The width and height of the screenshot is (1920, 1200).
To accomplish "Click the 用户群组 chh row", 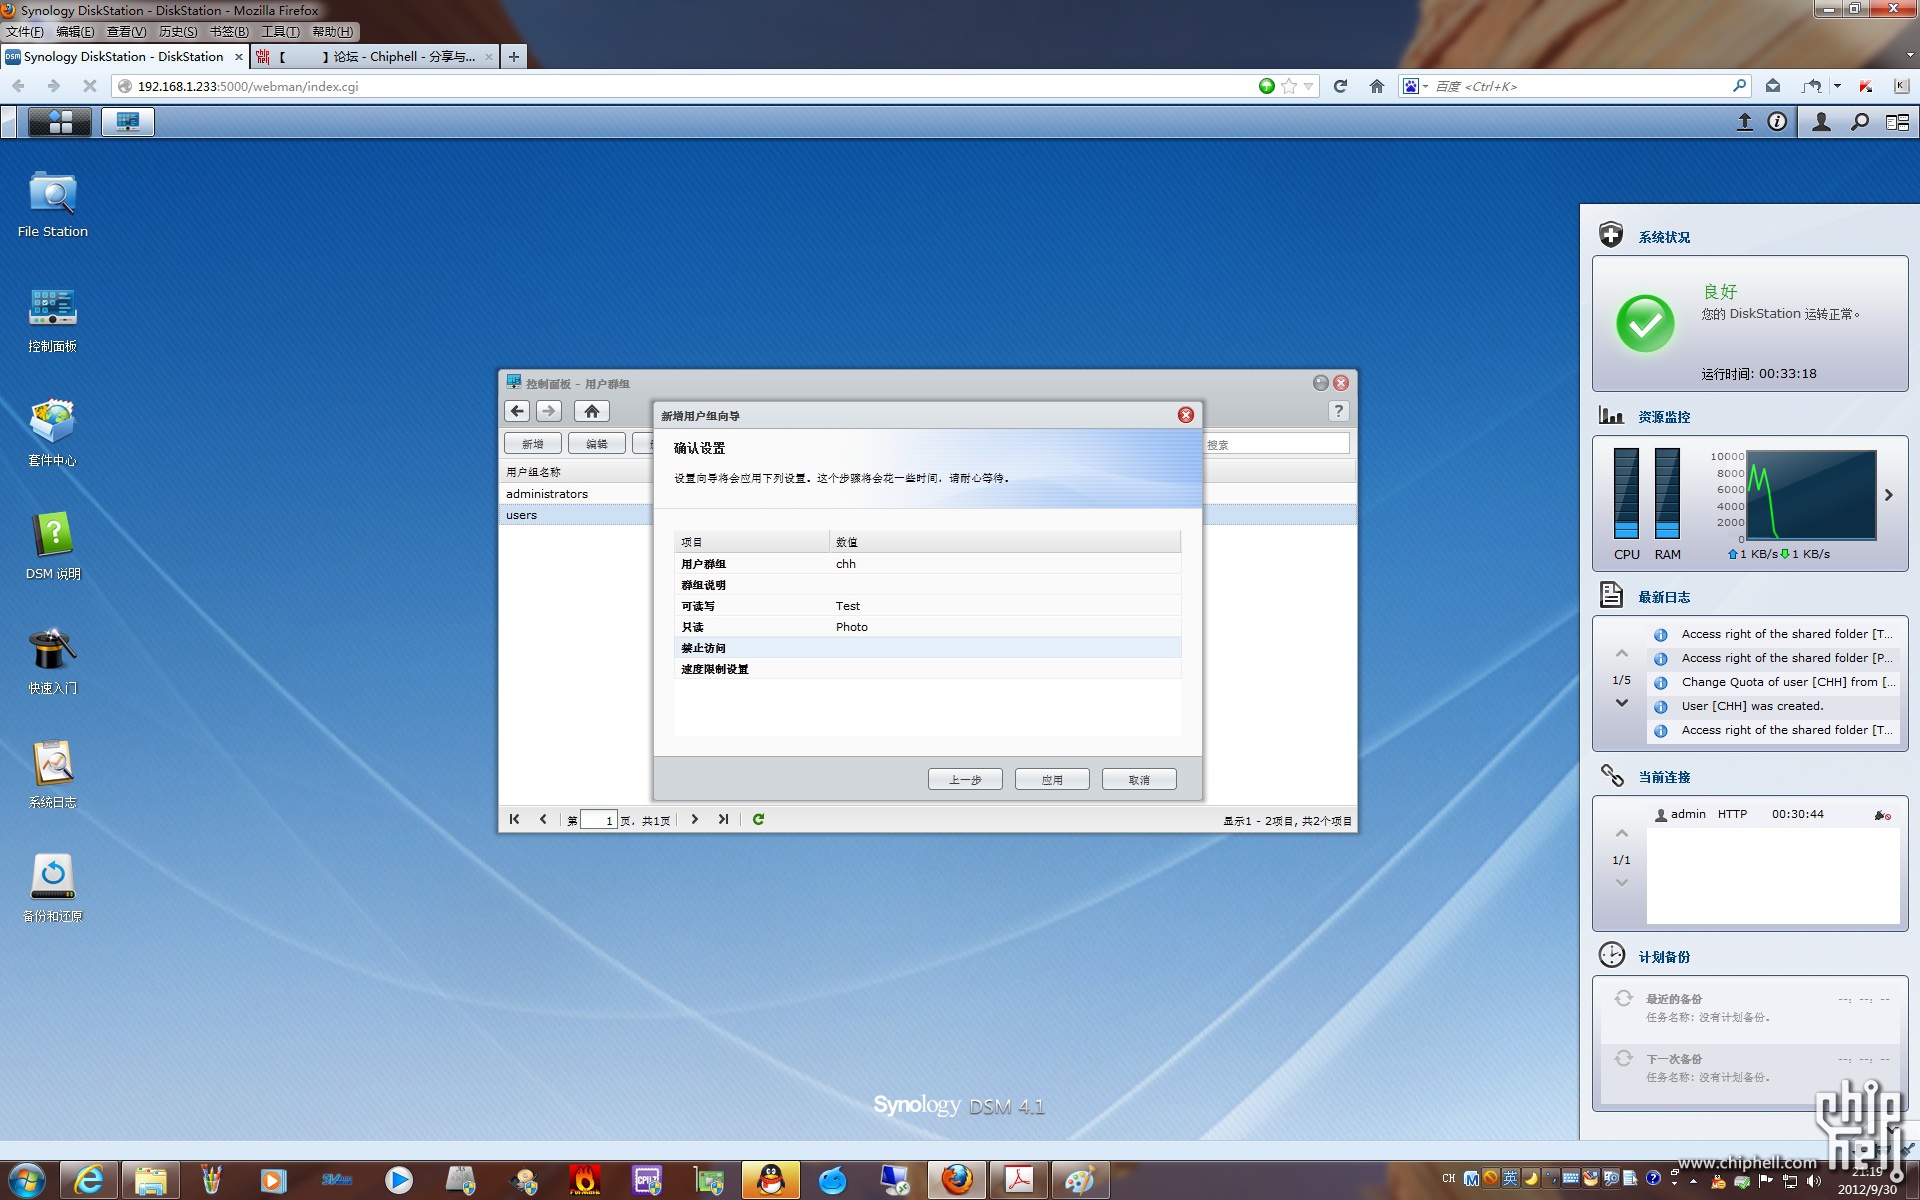I will click(x=927, y=564).
